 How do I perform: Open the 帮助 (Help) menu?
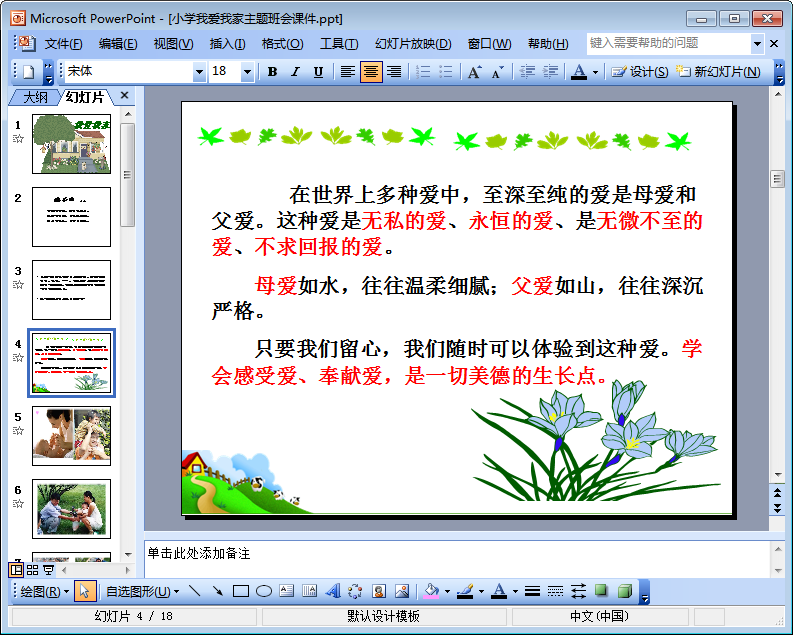[x=548, y=44]
